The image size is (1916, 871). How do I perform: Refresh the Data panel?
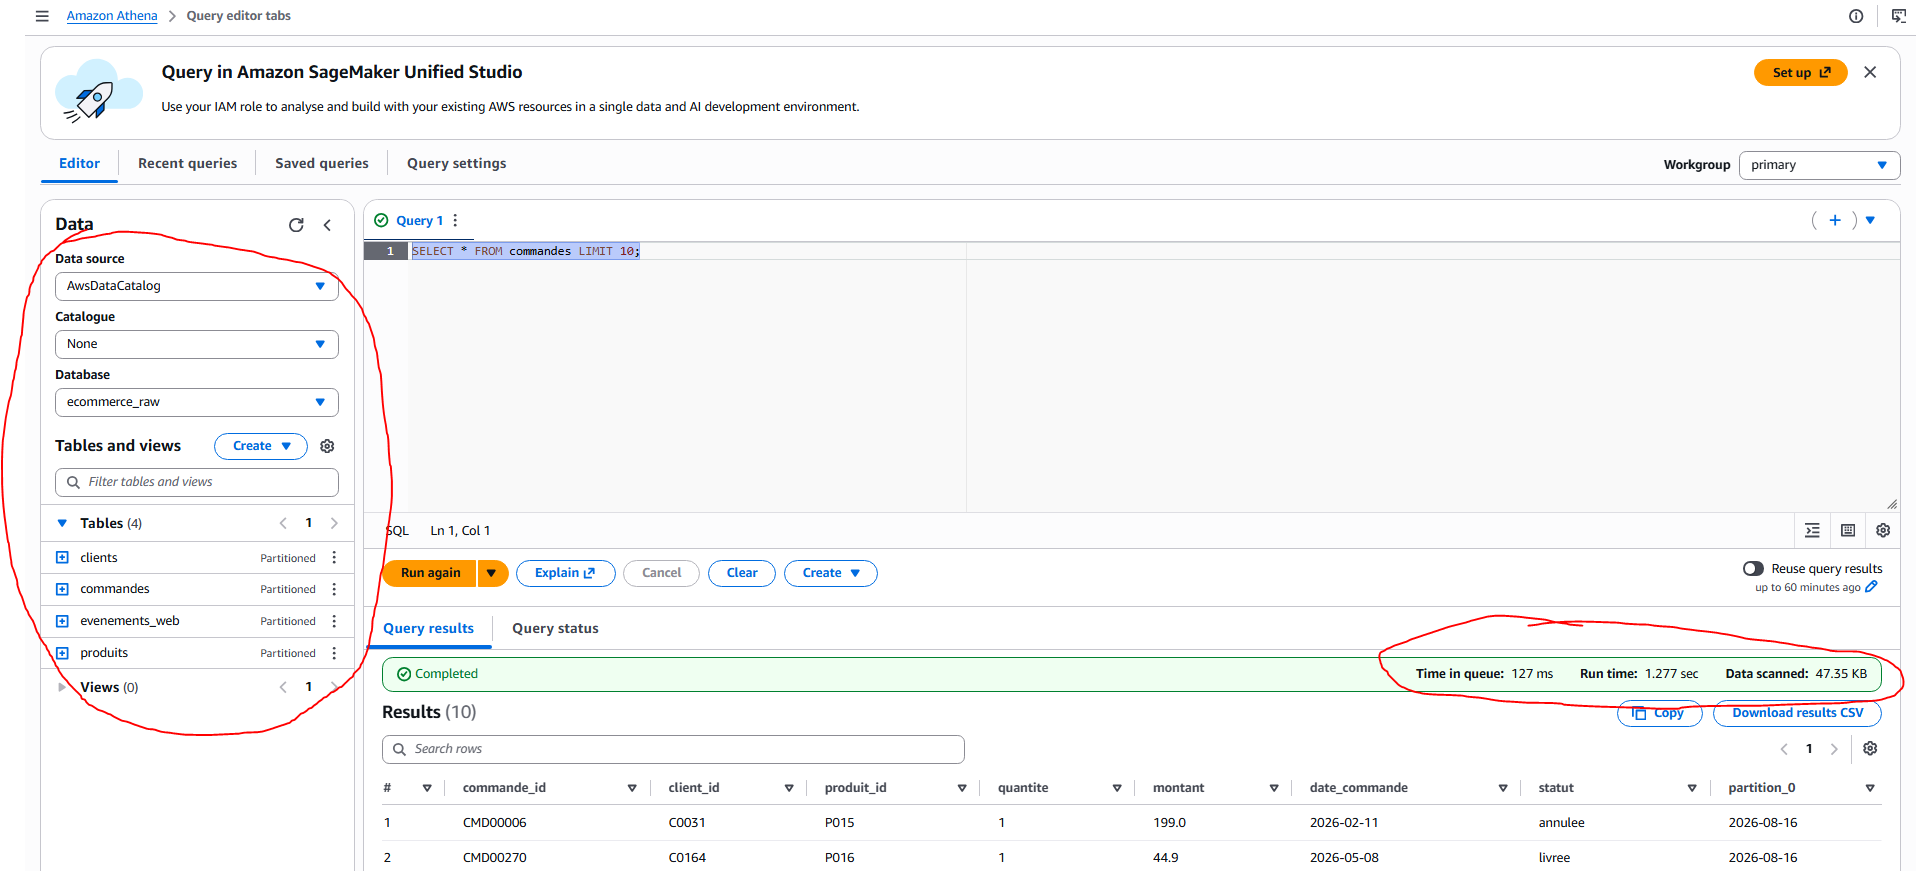click(x=296, y=225)
